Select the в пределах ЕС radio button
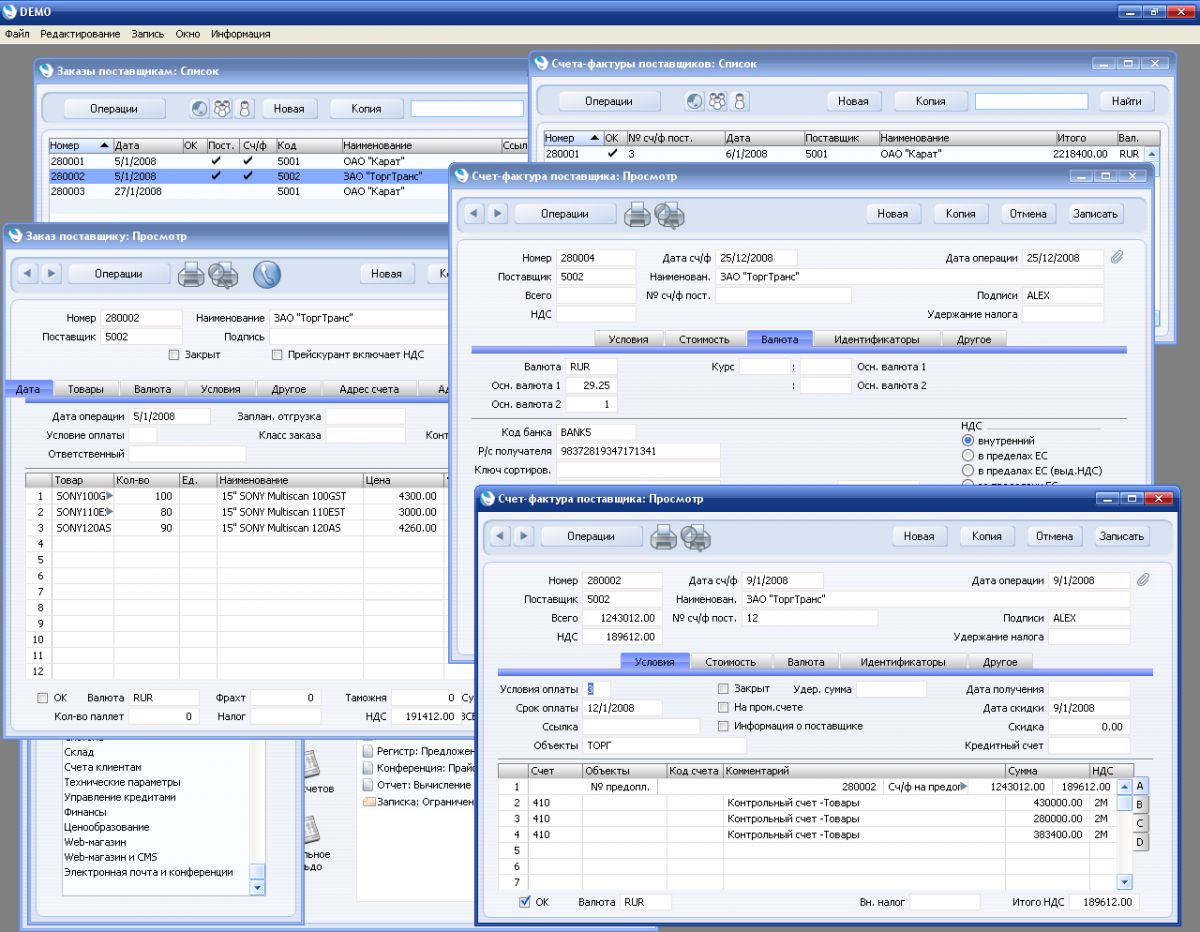This screenshot has height=932, width=1200. 967,455
